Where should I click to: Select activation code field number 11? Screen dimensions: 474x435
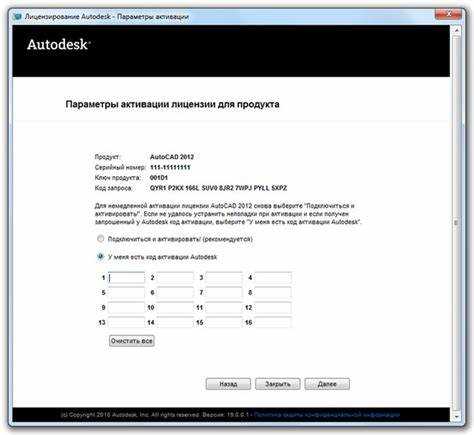coord(224,307)
